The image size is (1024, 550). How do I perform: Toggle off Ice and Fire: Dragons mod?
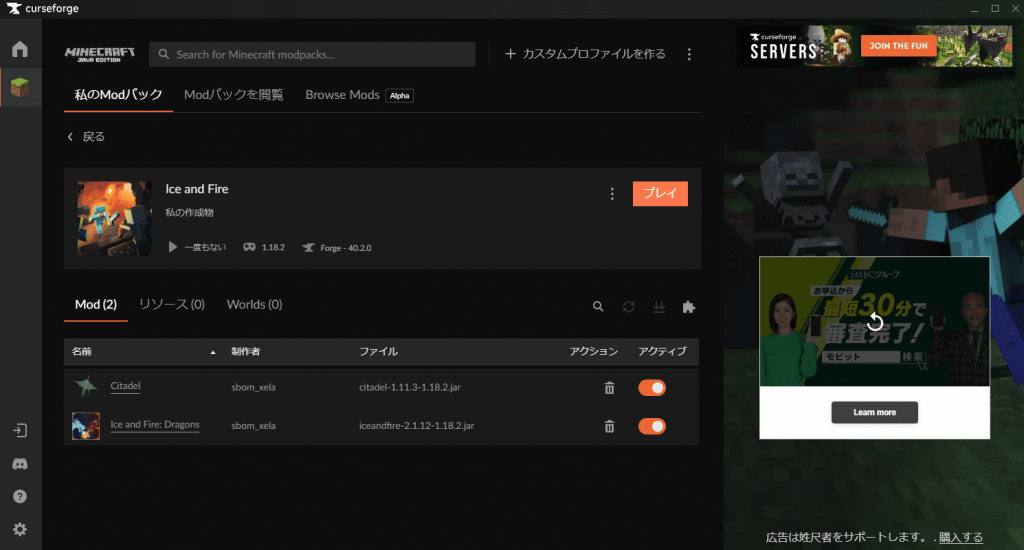click(652, 426)
